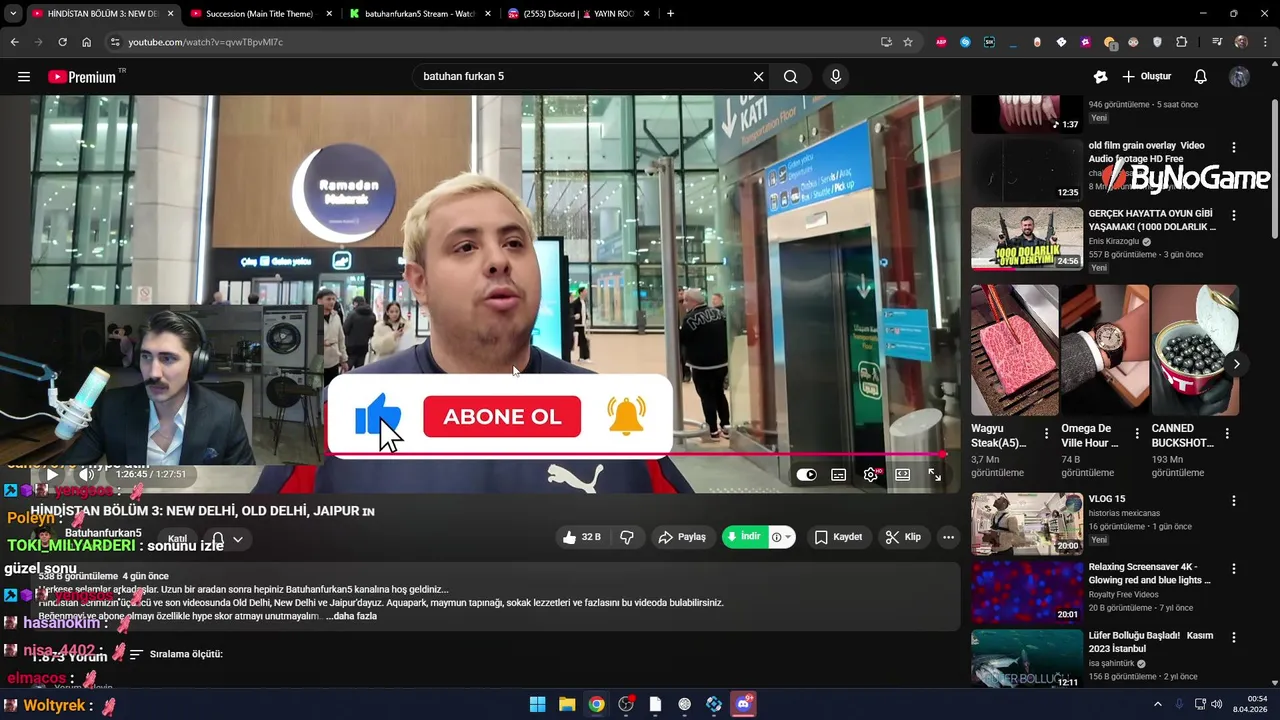Switch to batuhanfurkan5 Stream tab

pos(420,14)
